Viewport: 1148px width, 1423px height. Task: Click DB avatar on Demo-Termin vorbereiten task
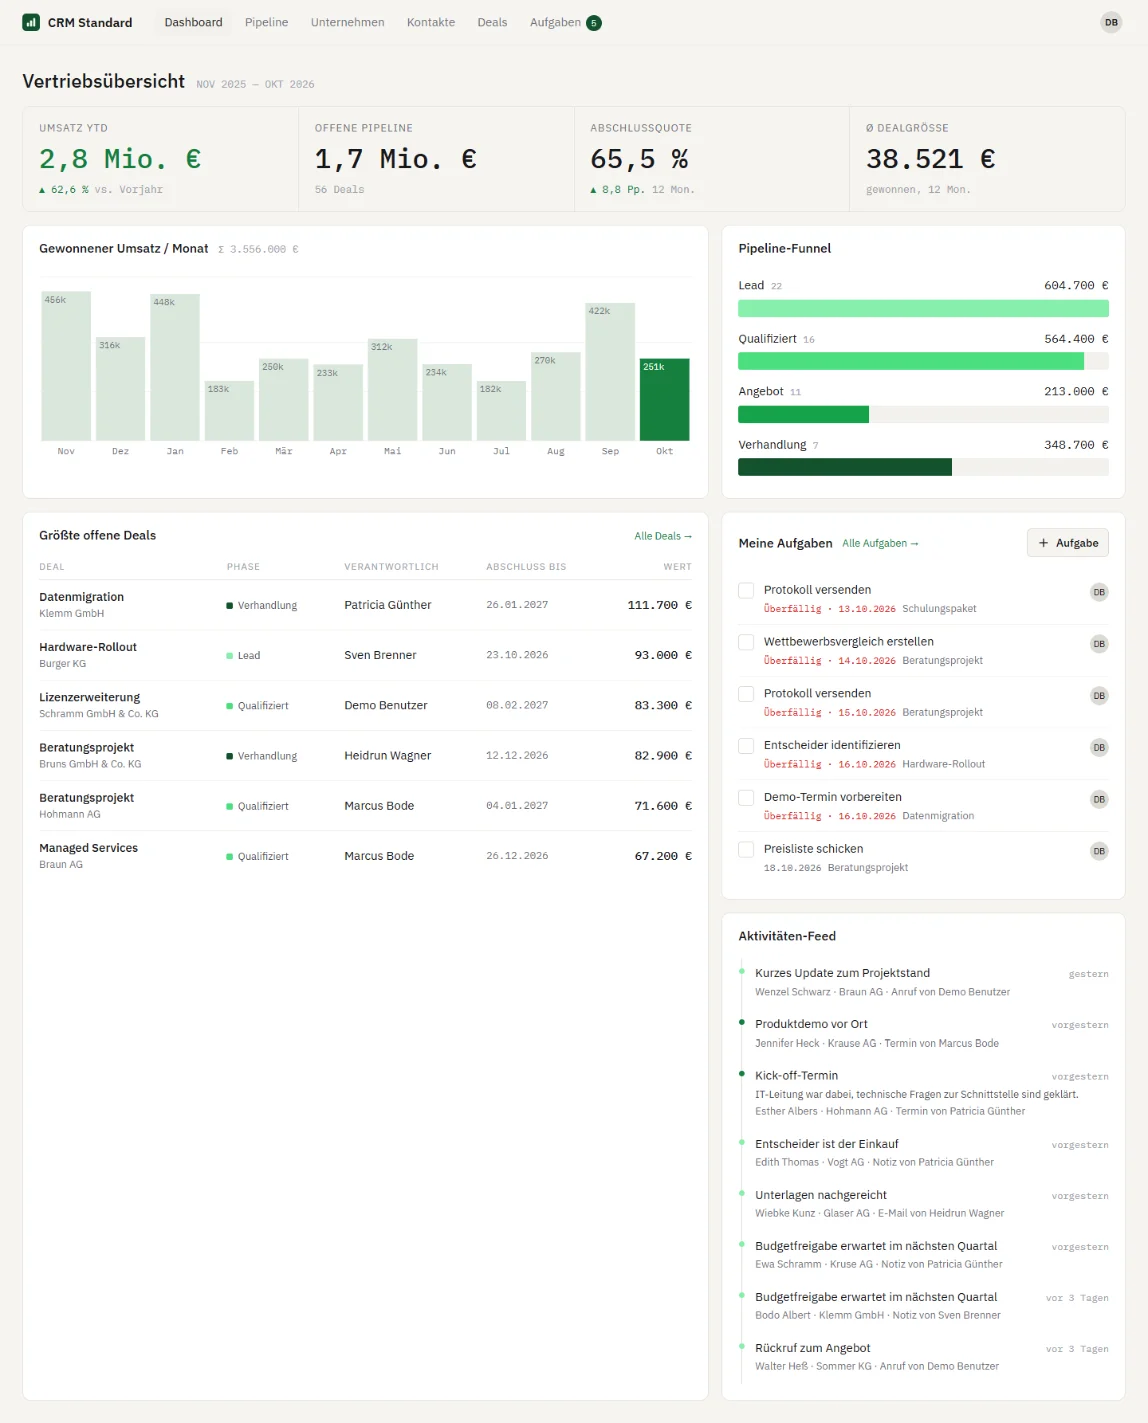1099,800
